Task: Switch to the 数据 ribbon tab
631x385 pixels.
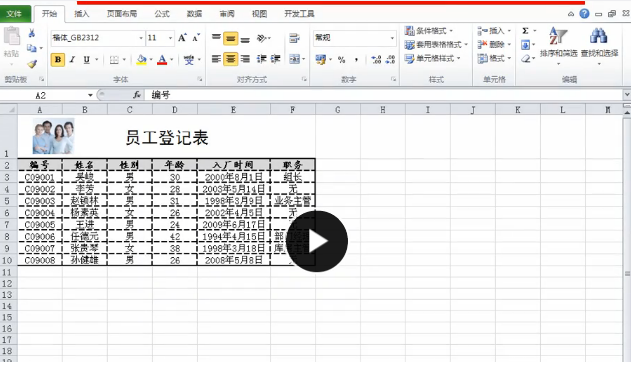Action: point(194,14)
